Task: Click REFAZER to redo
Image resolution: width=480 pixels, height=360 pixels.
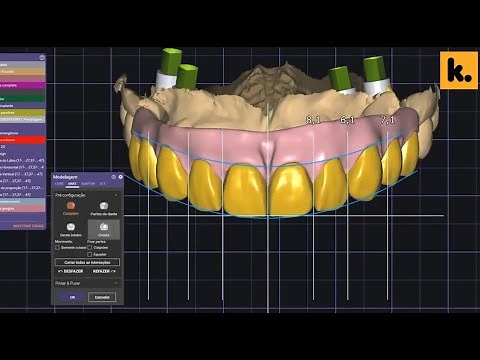Action: (x=104, y=271)
